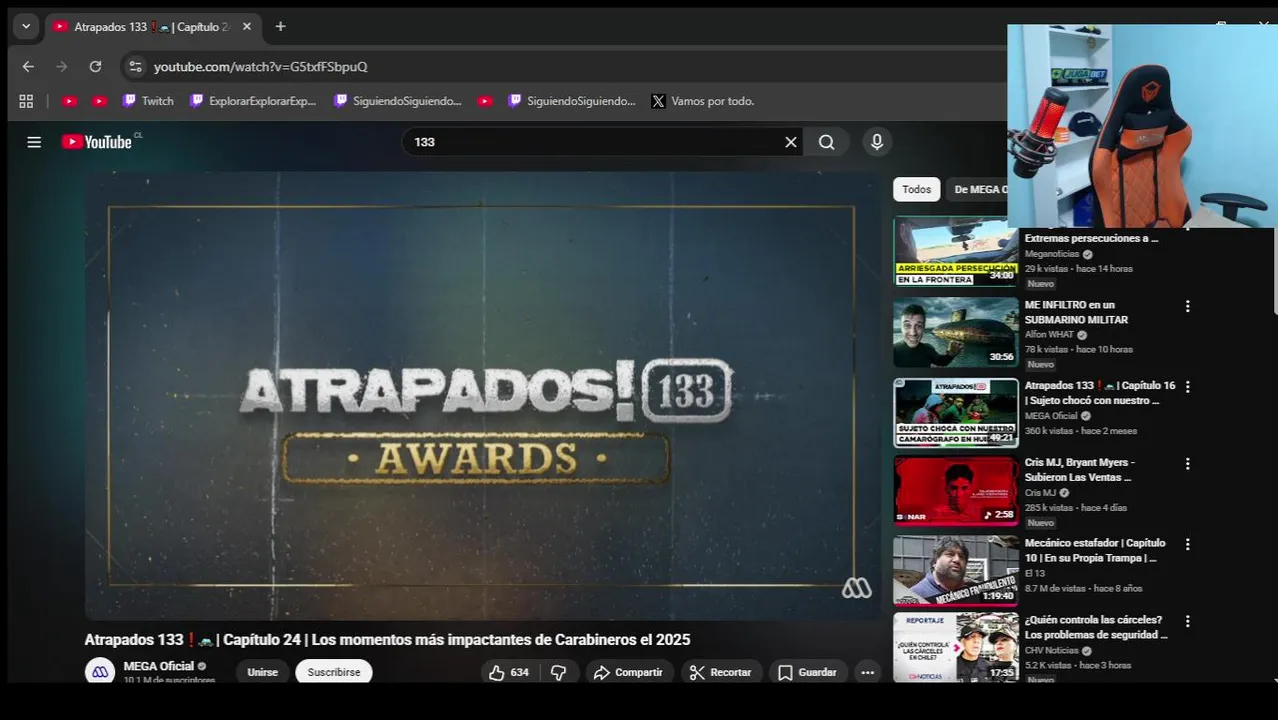
Task: Open the CHV Noticias channel name
Action: coord(1051,651)
